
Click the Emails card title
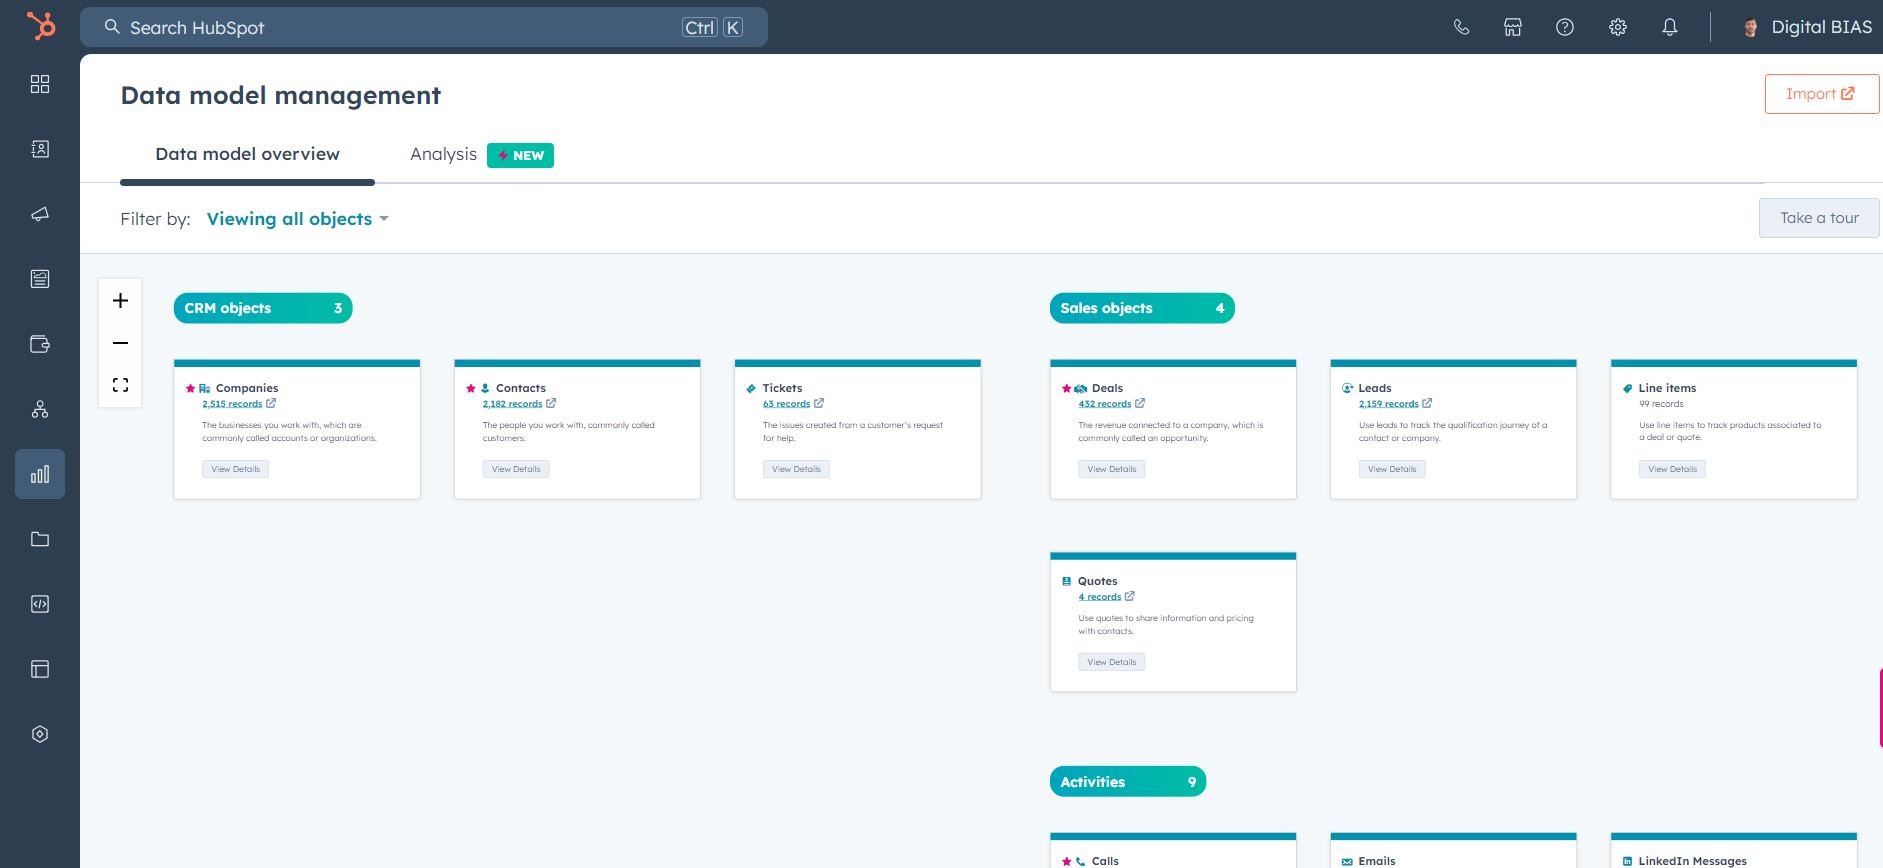point(1377,861)
